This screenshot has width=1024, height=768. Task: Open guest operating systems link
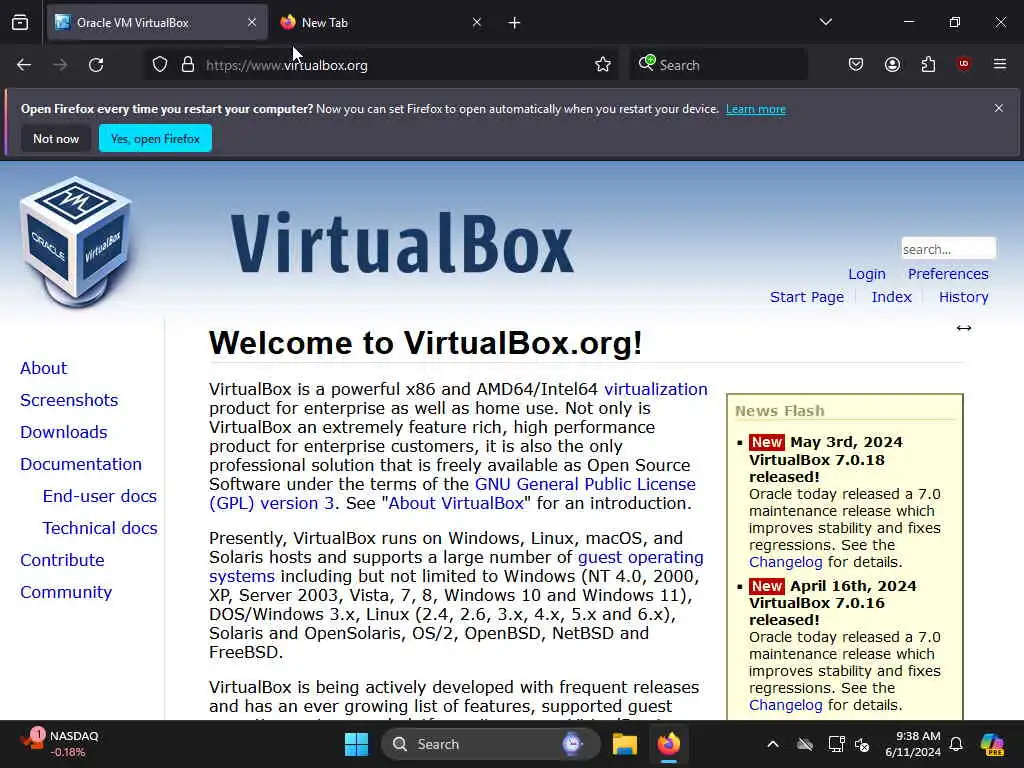click(x=641, y=558)
